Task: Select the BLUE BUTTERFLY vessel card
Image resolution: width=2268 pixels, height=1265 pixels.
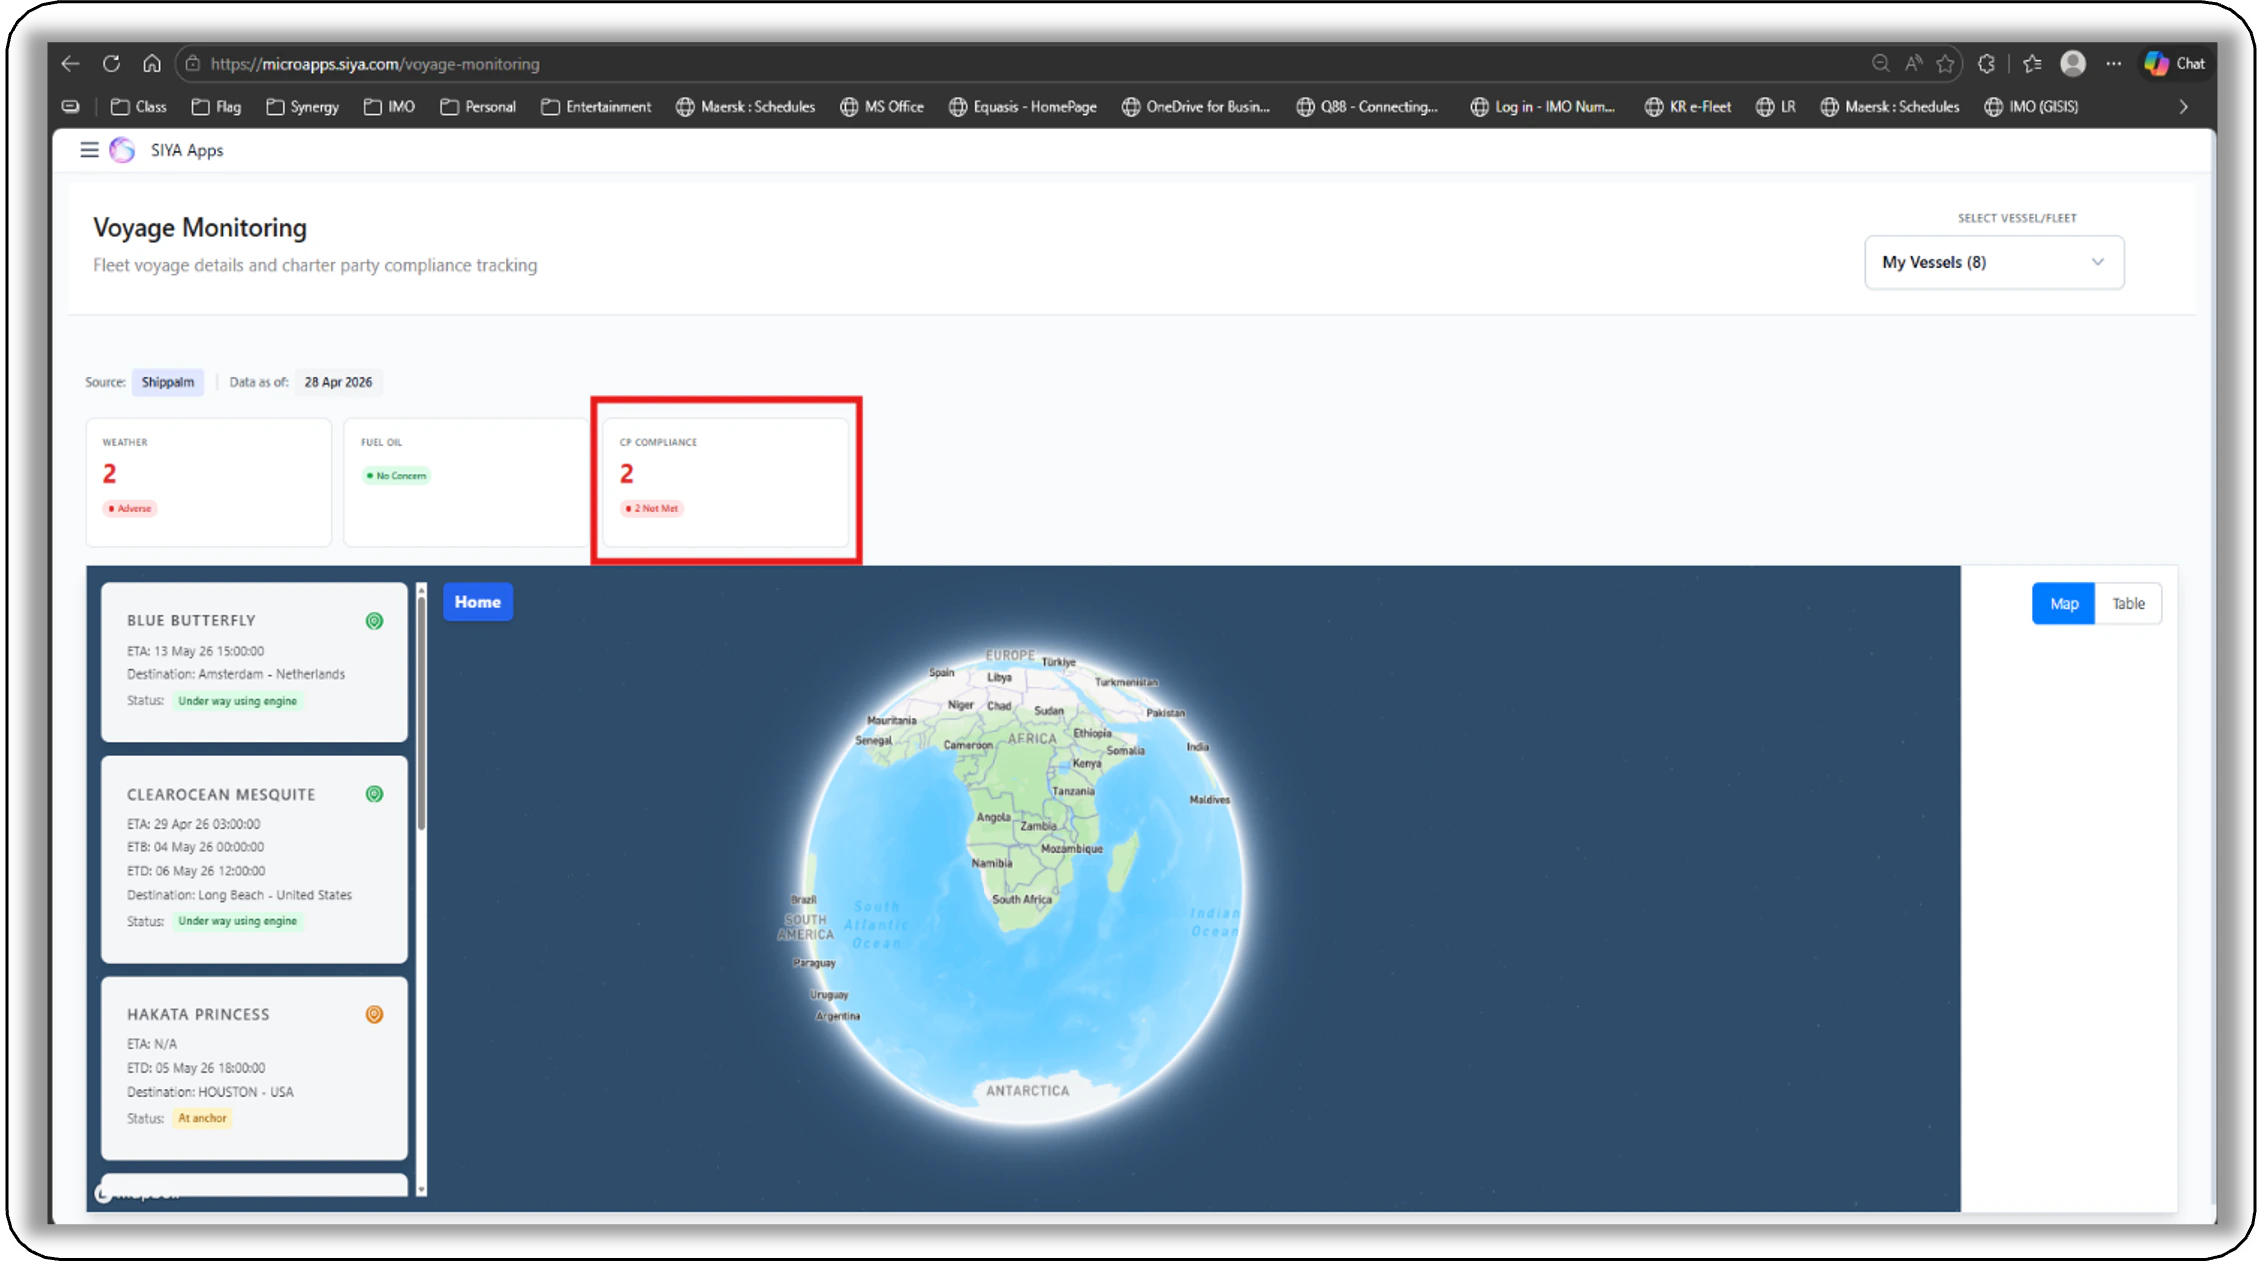Action: pos(254,663)
